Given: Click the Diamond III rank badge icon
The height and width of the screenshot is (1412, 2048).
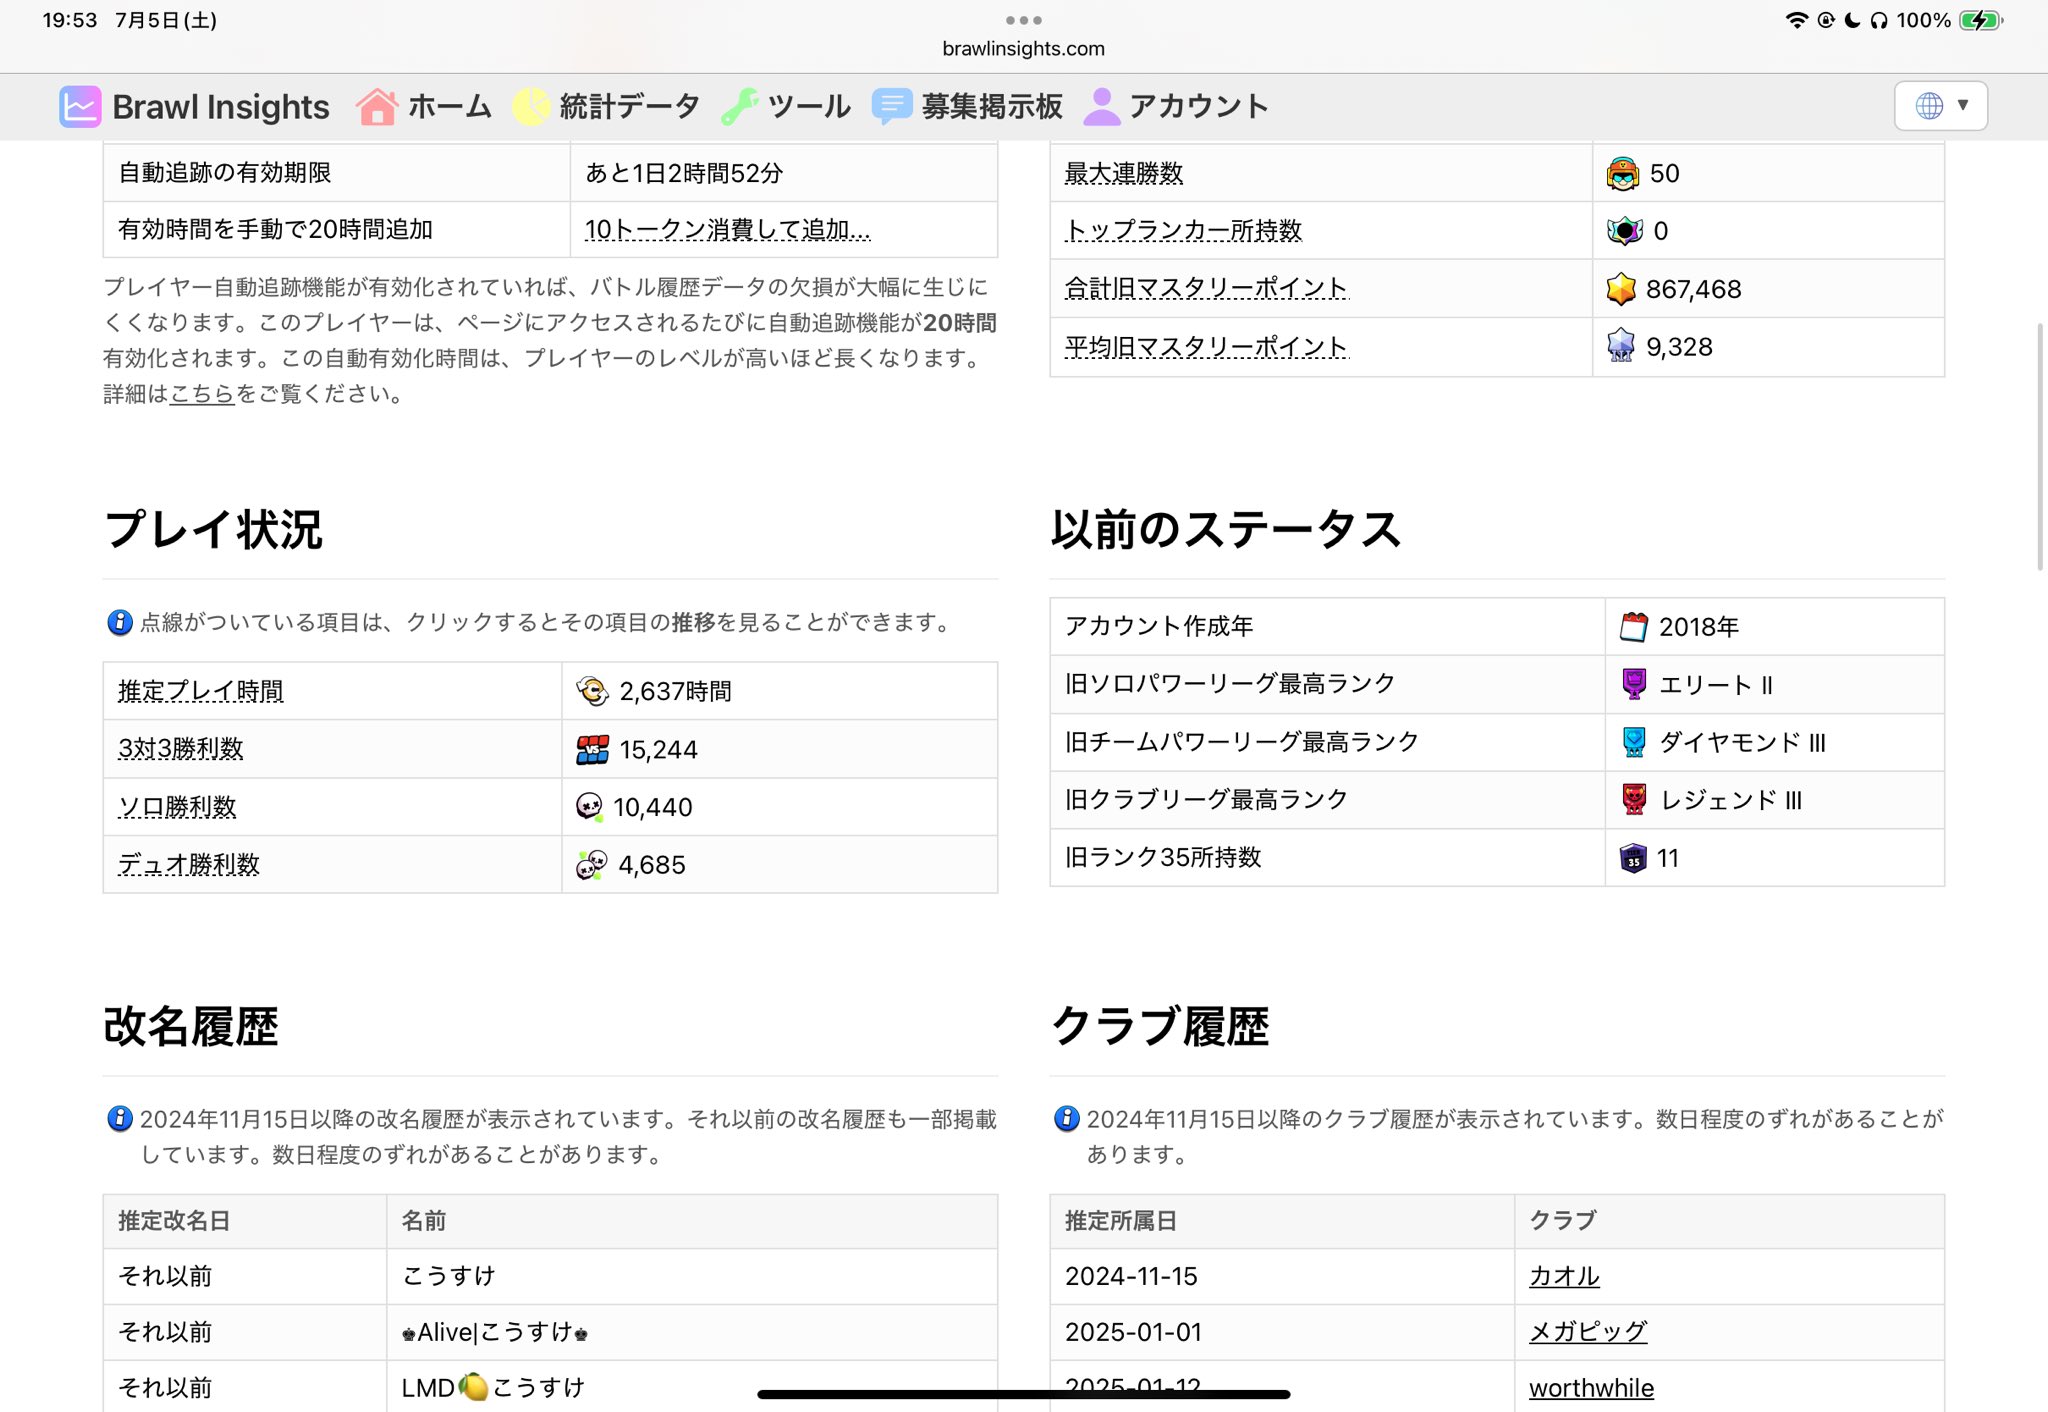Looking at the screenshot, I should 1634,742.
